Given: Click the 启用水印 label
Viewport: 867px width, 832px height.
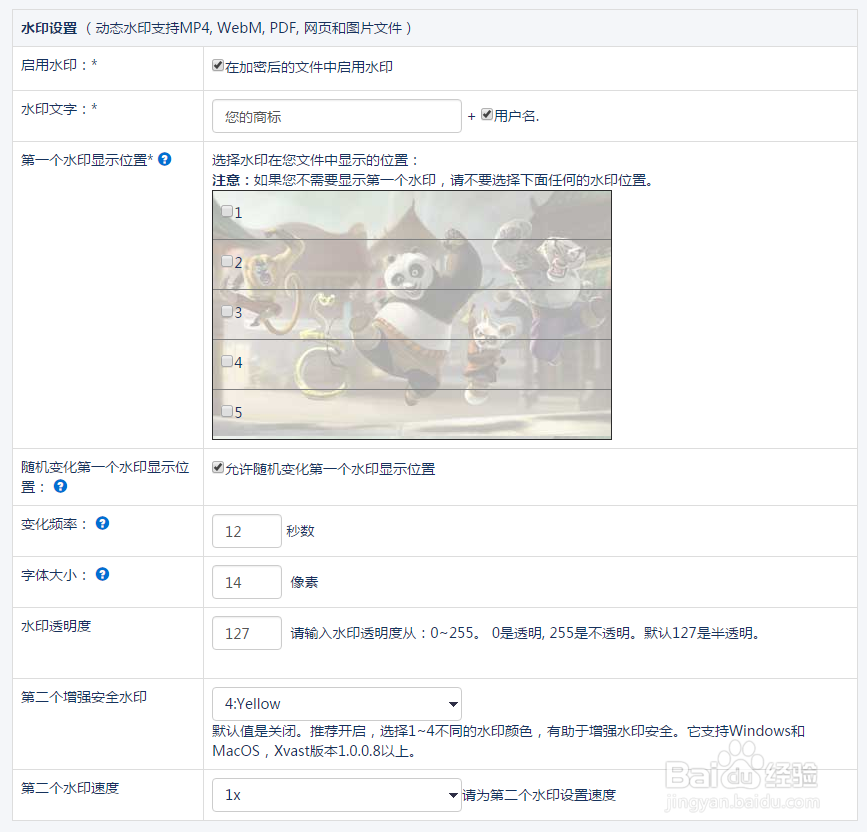Looking at the screenshot, I should point(59,65).
